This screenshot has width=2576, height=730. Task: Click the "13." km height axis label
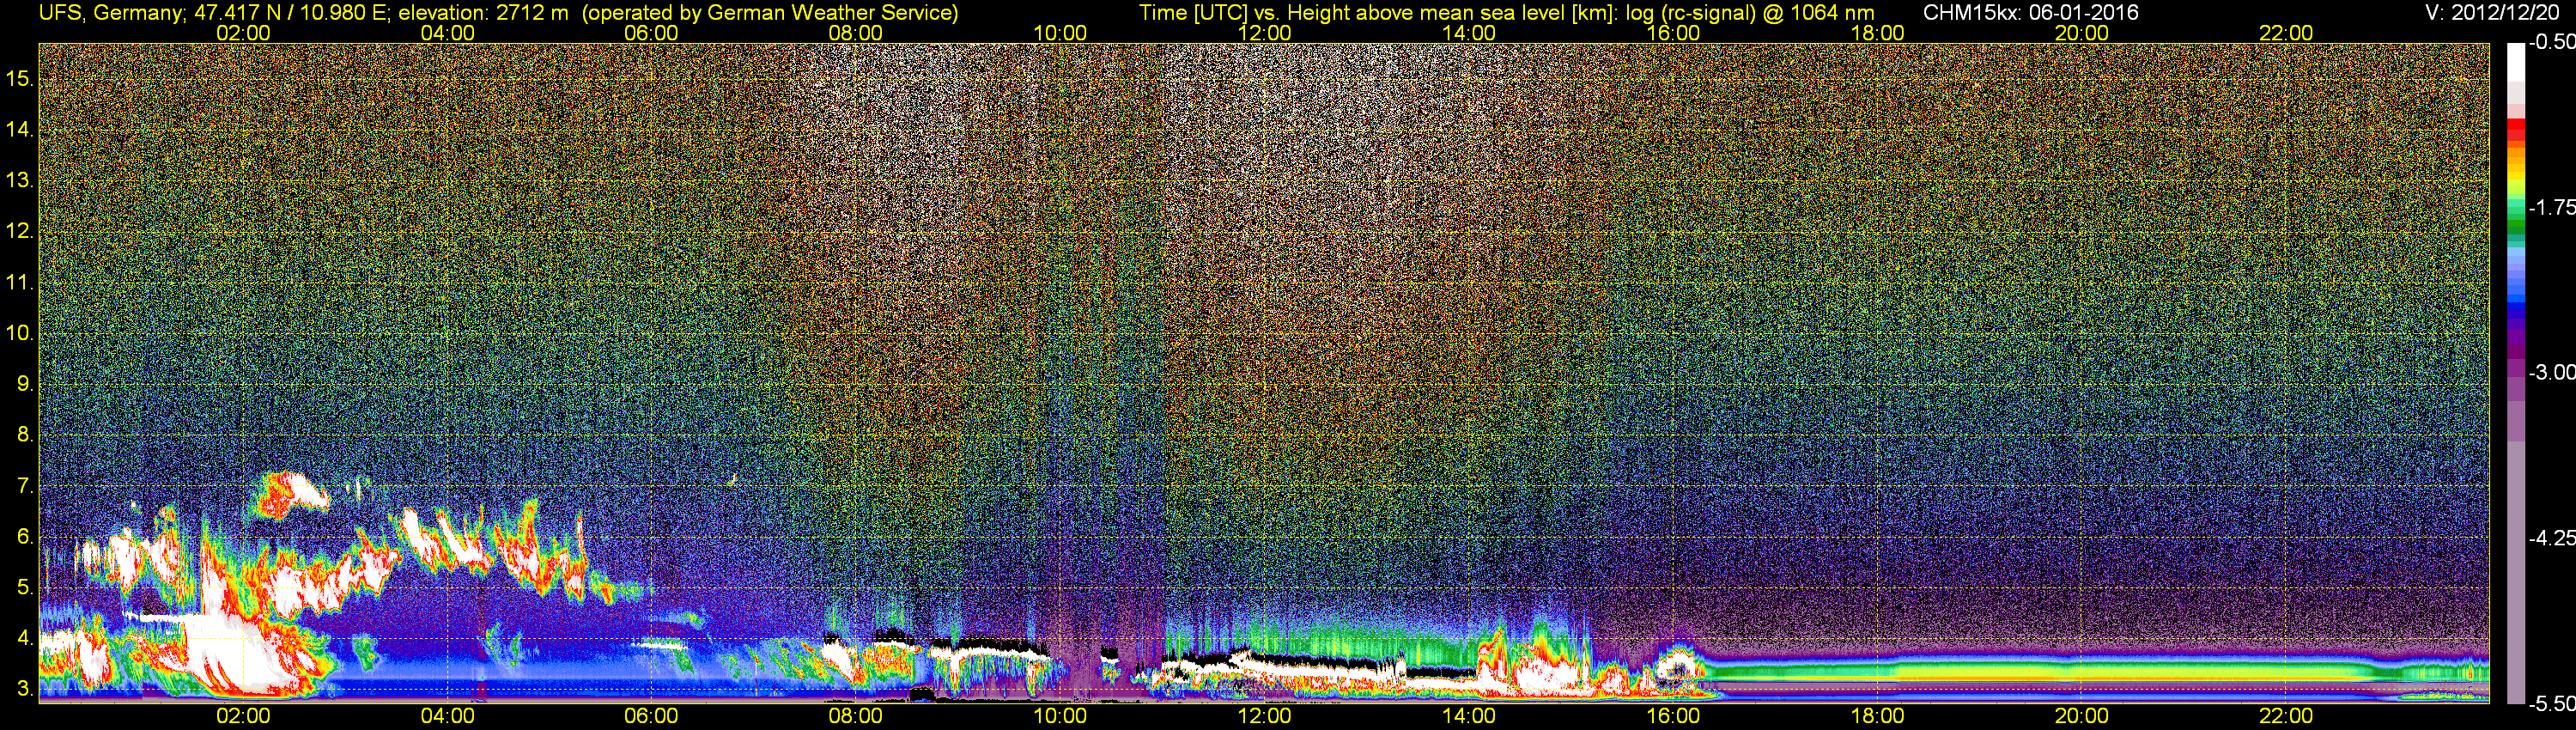tap(20, 180)
